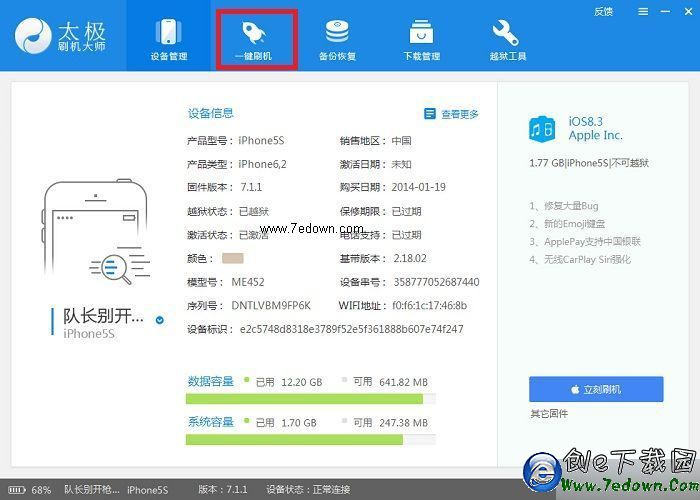Minimize the window using title bar button
The height and width of the screenshot is (500, 700).
point(666,12)
